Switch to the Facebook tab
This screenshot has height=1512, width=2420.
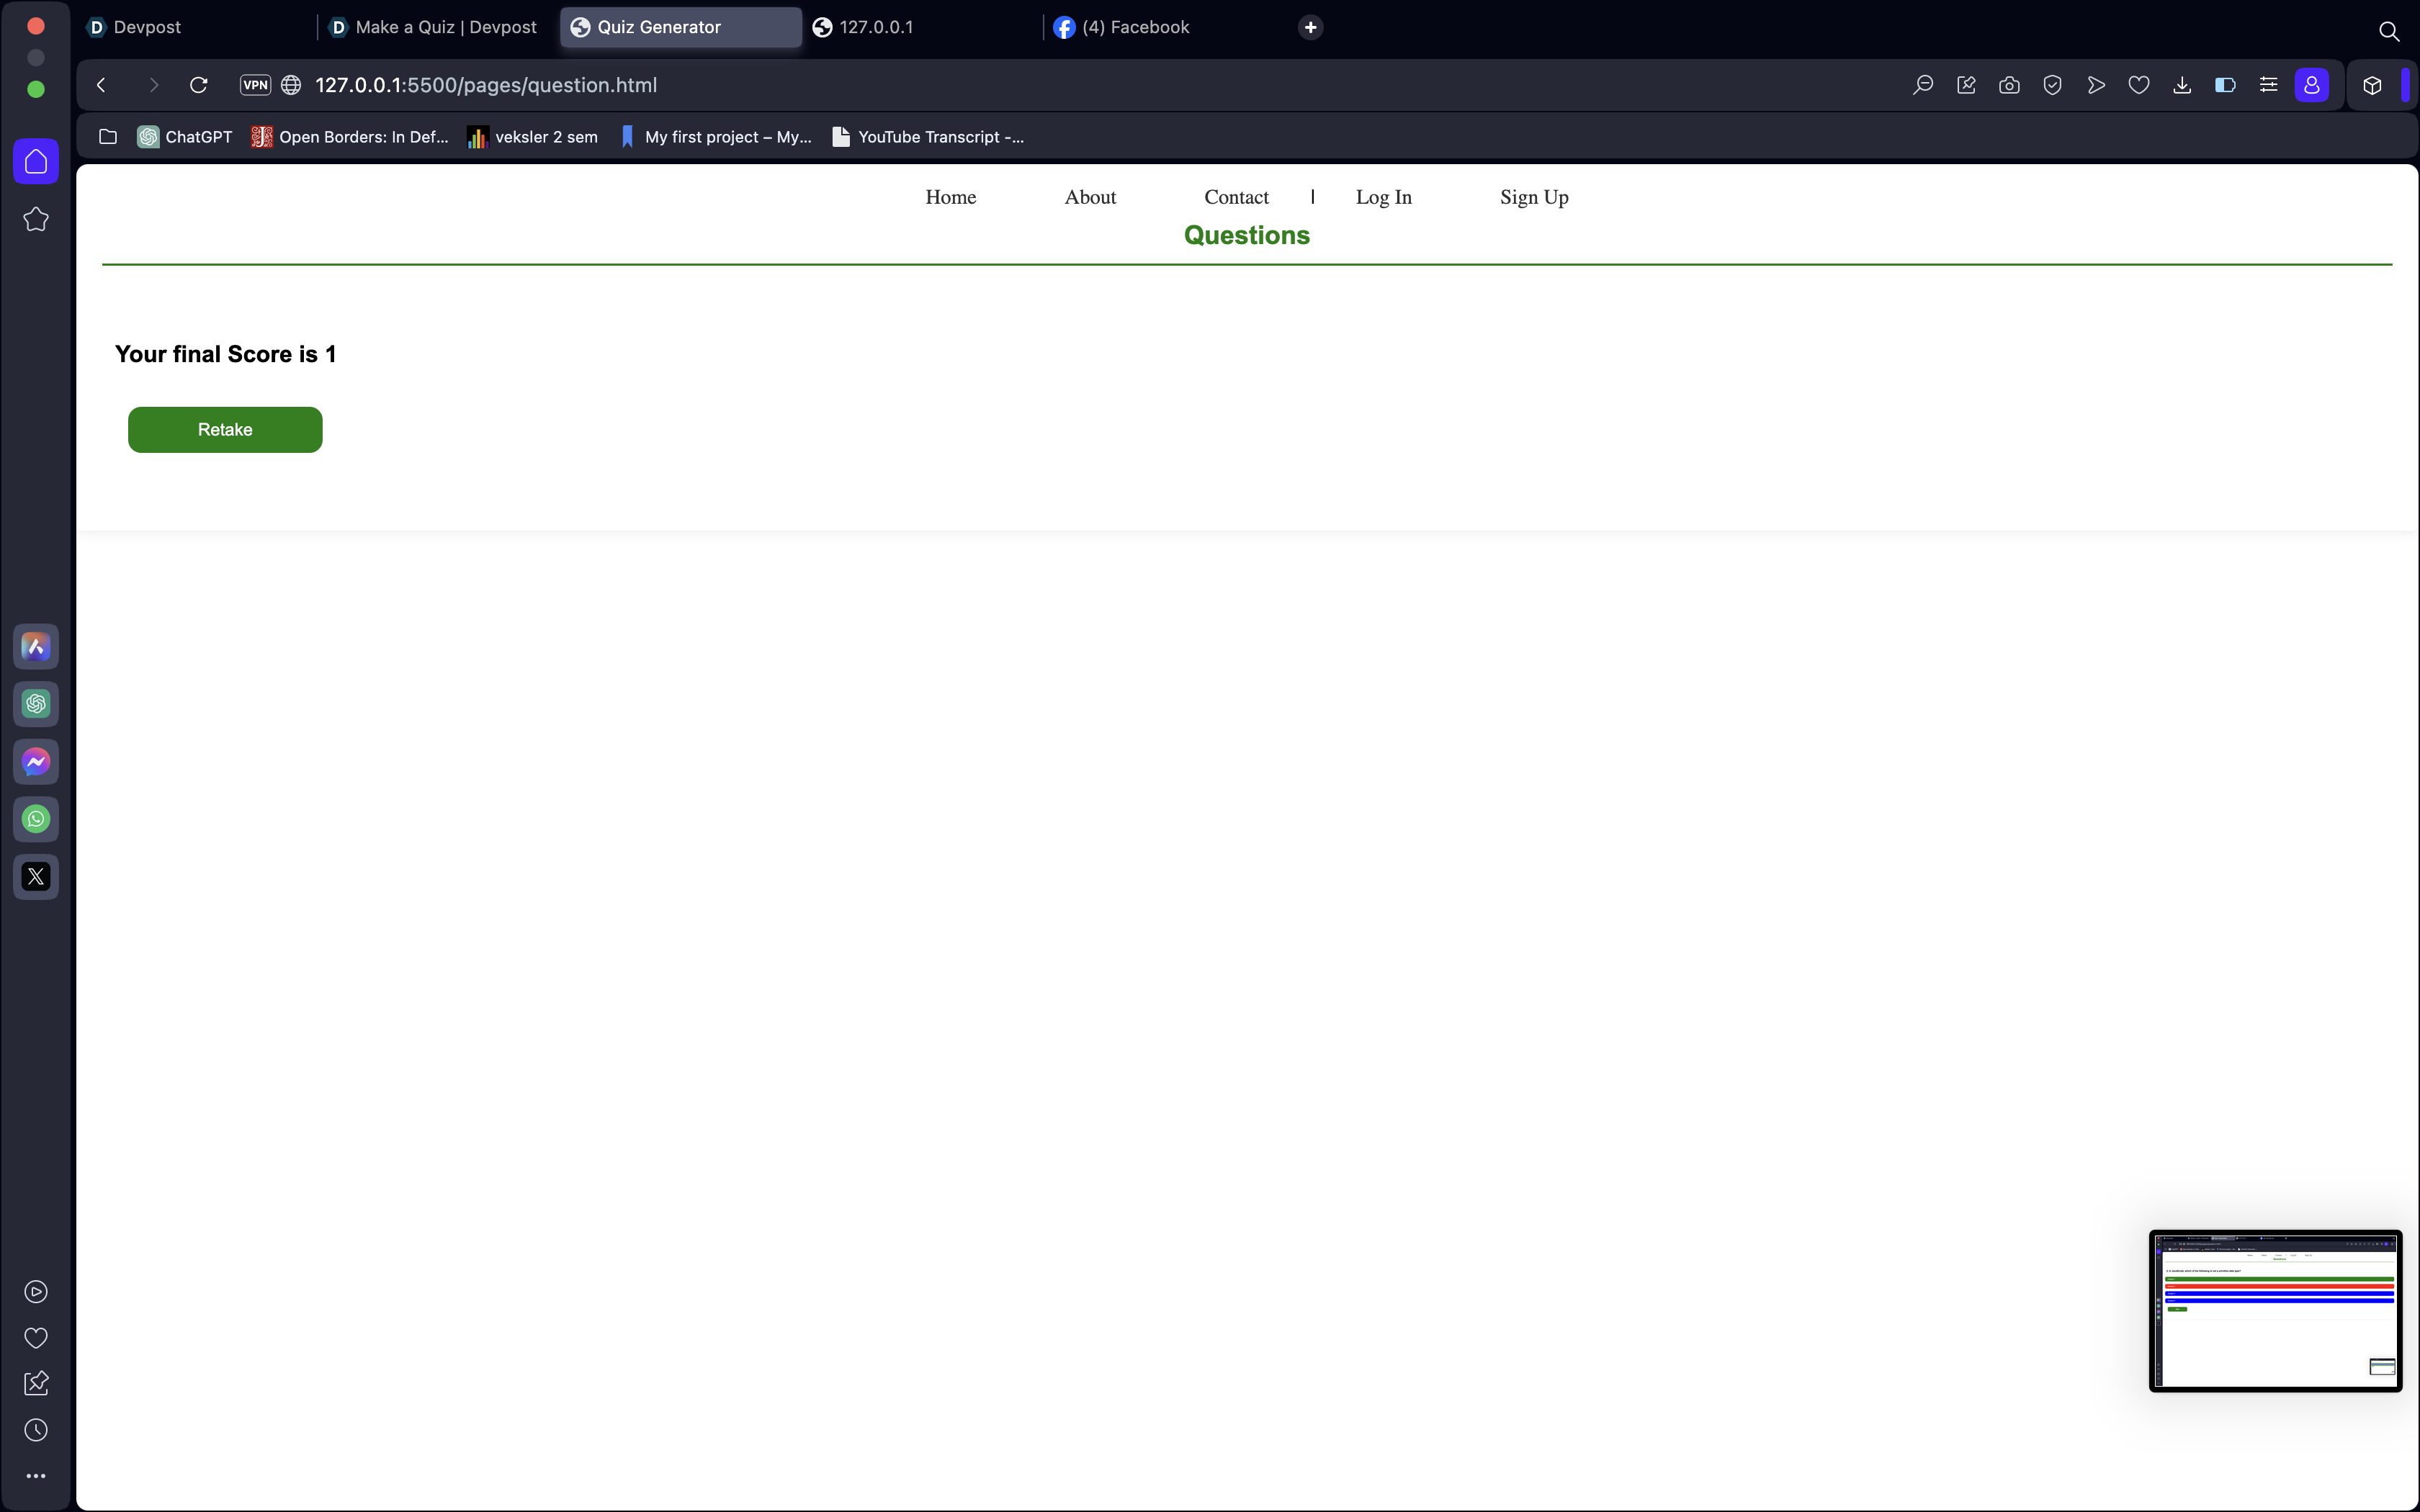[1135, 27]
